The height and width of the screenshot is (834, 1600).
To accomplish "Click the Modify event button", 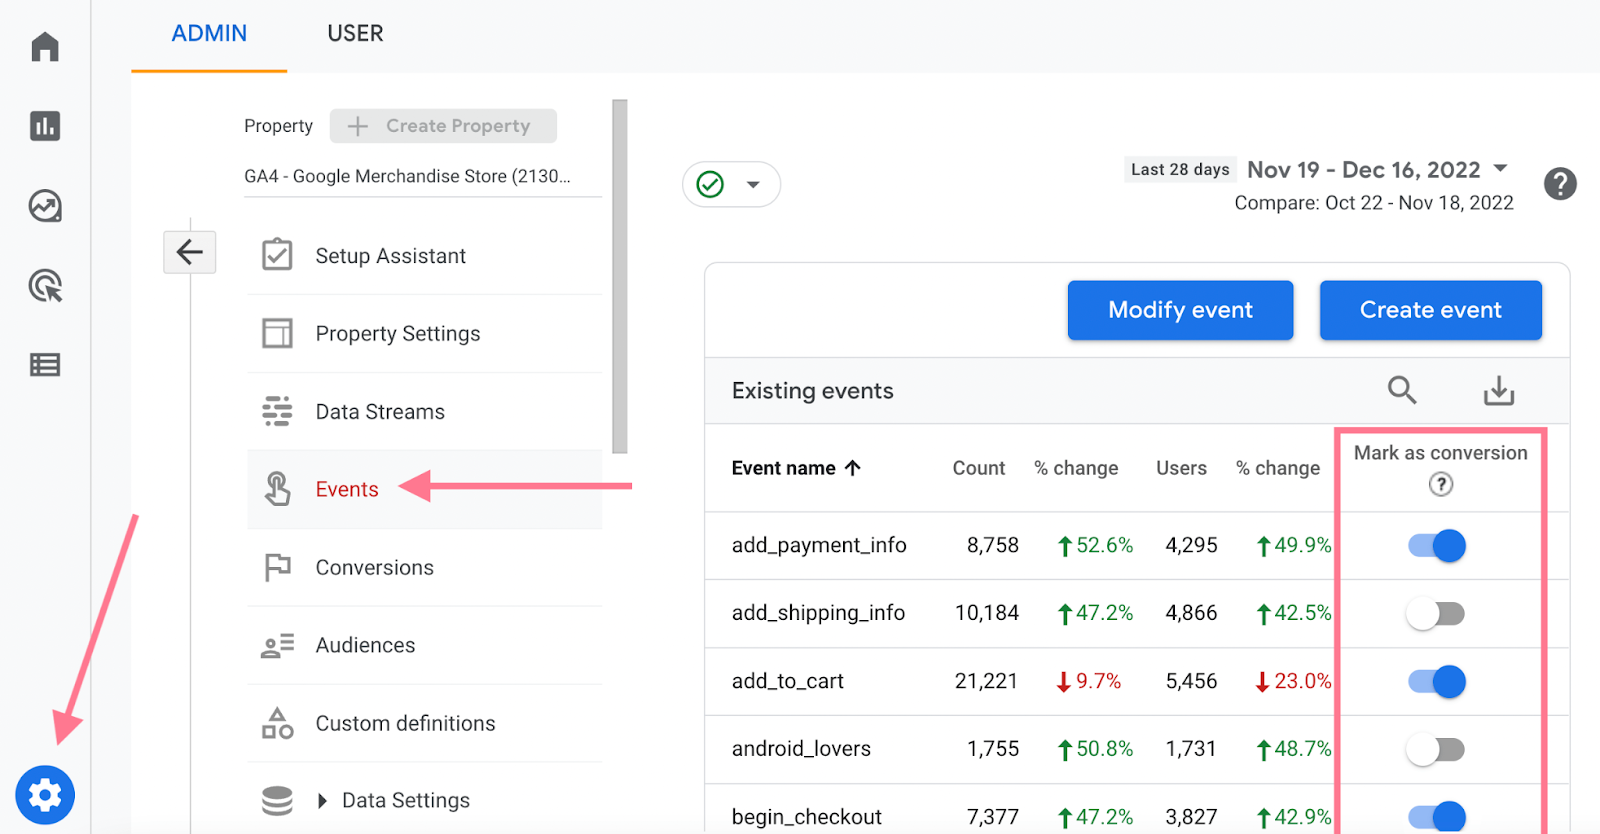I will pyautogui.click(x=1180, y=310).
